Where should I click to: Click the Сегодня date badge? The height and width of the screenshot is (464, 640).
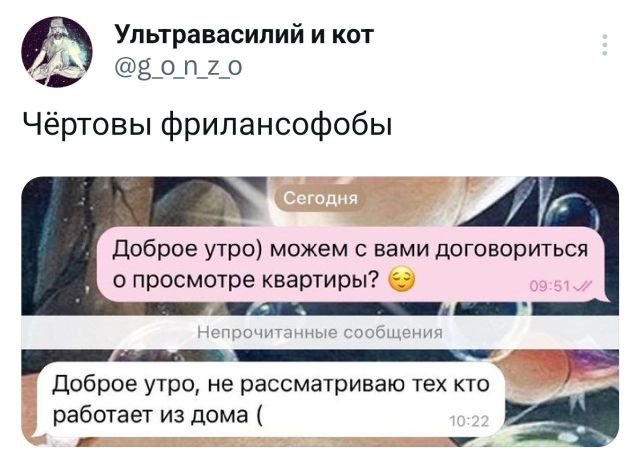[x=320, y=199]
